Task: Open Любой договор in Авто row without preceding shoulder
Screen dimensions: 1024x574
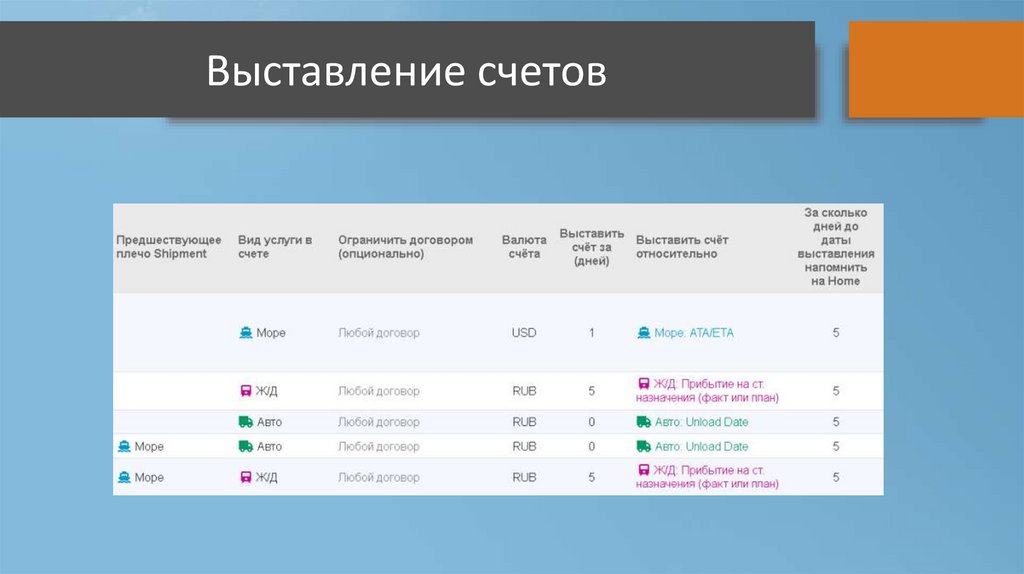Action: (379, 422)
